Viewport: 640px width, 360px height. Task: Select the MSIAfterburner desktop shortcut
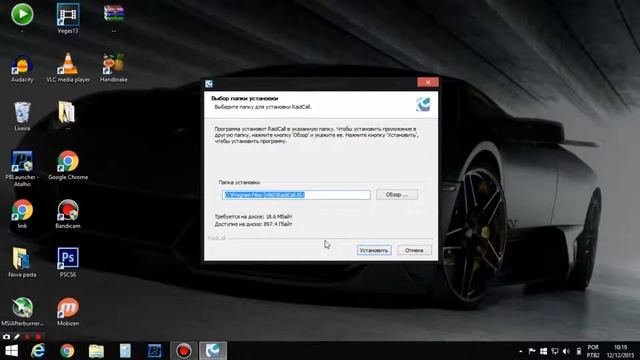(22, 311)
